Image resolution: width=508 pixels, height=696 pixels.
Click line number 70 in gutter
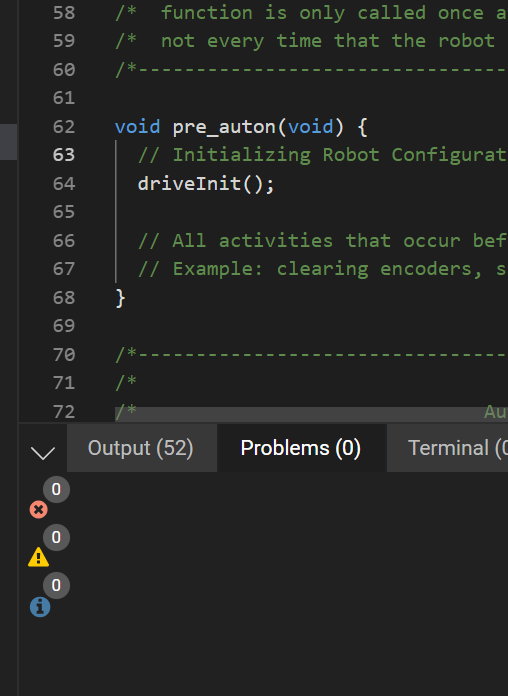coord(64,355)
